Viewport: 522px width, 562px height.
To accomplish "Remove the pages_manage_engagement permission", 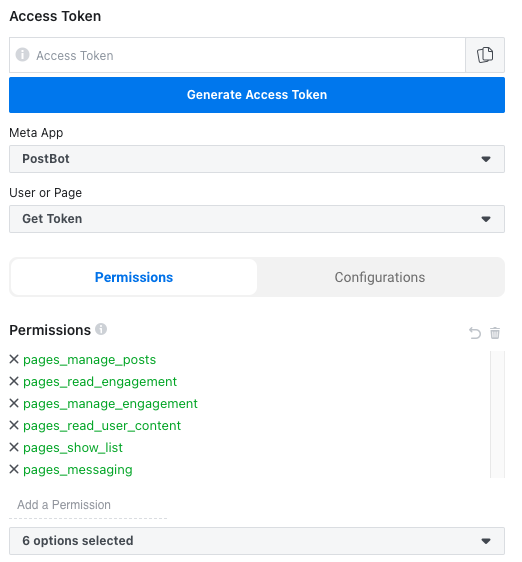I will pos(14,403).
